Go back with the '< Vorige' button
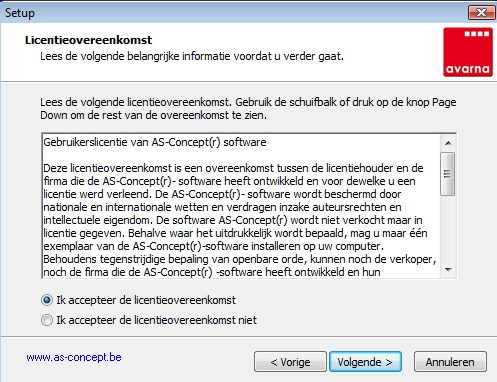Image resolution: width=497 pixels, height=382 pixels. 290,362
